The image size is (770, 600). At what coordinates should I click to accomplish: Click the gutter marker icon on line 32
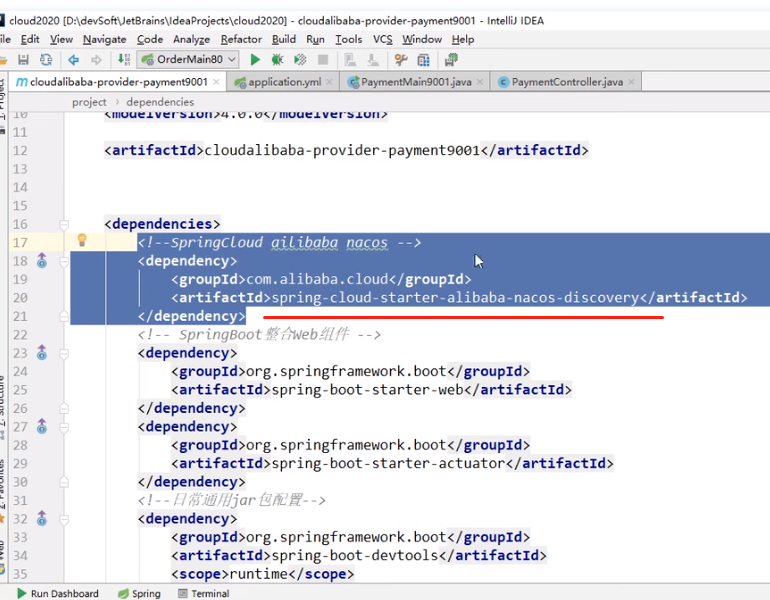tap(42, 518)
